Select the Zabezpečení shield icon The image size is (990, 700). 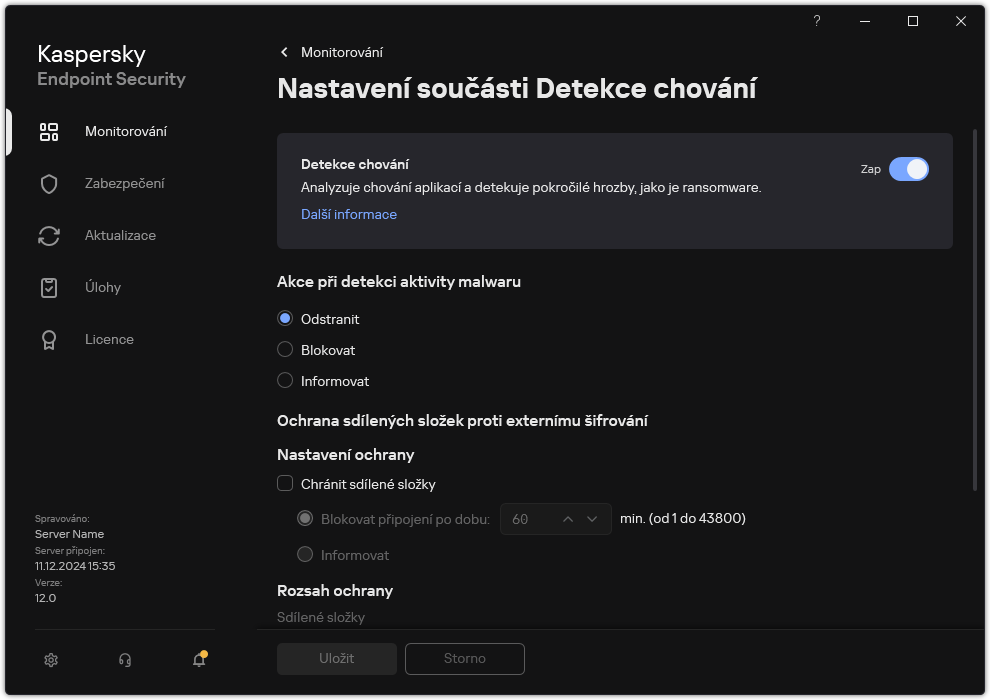pyautogui.click(x=49, y=183)
